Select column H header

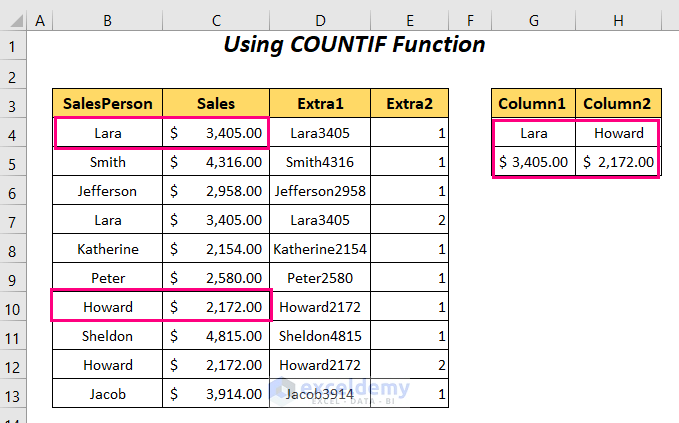click(x=618, y=19)
